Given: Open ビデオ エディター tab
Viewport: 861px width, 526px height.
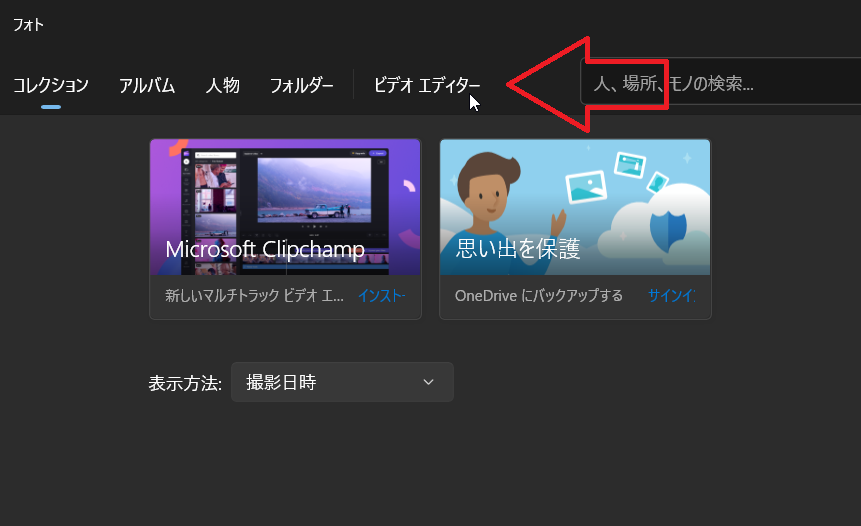Looking at the screenshot, I should 427,85.
